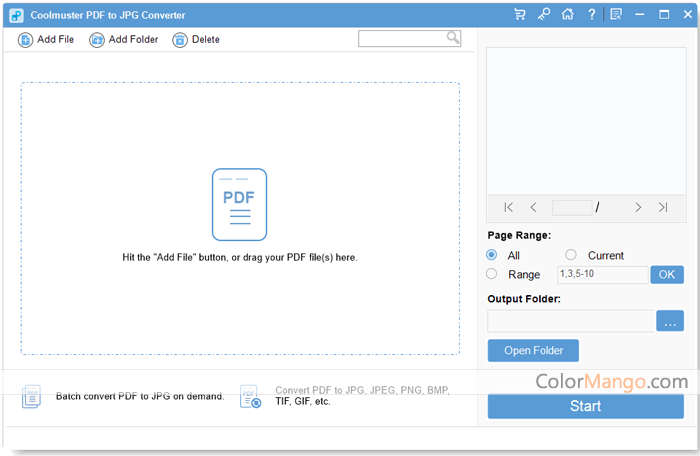Click the preview thumbnail area
This screenshot has height=456, width=700.
click(x=586, y=121)
